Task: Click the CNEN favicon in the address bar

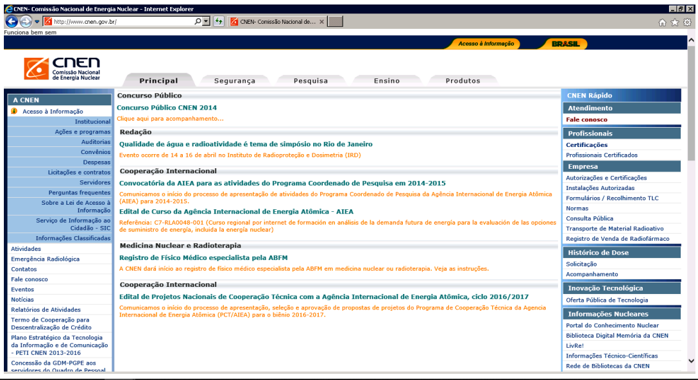Action: tap(48, 21)
